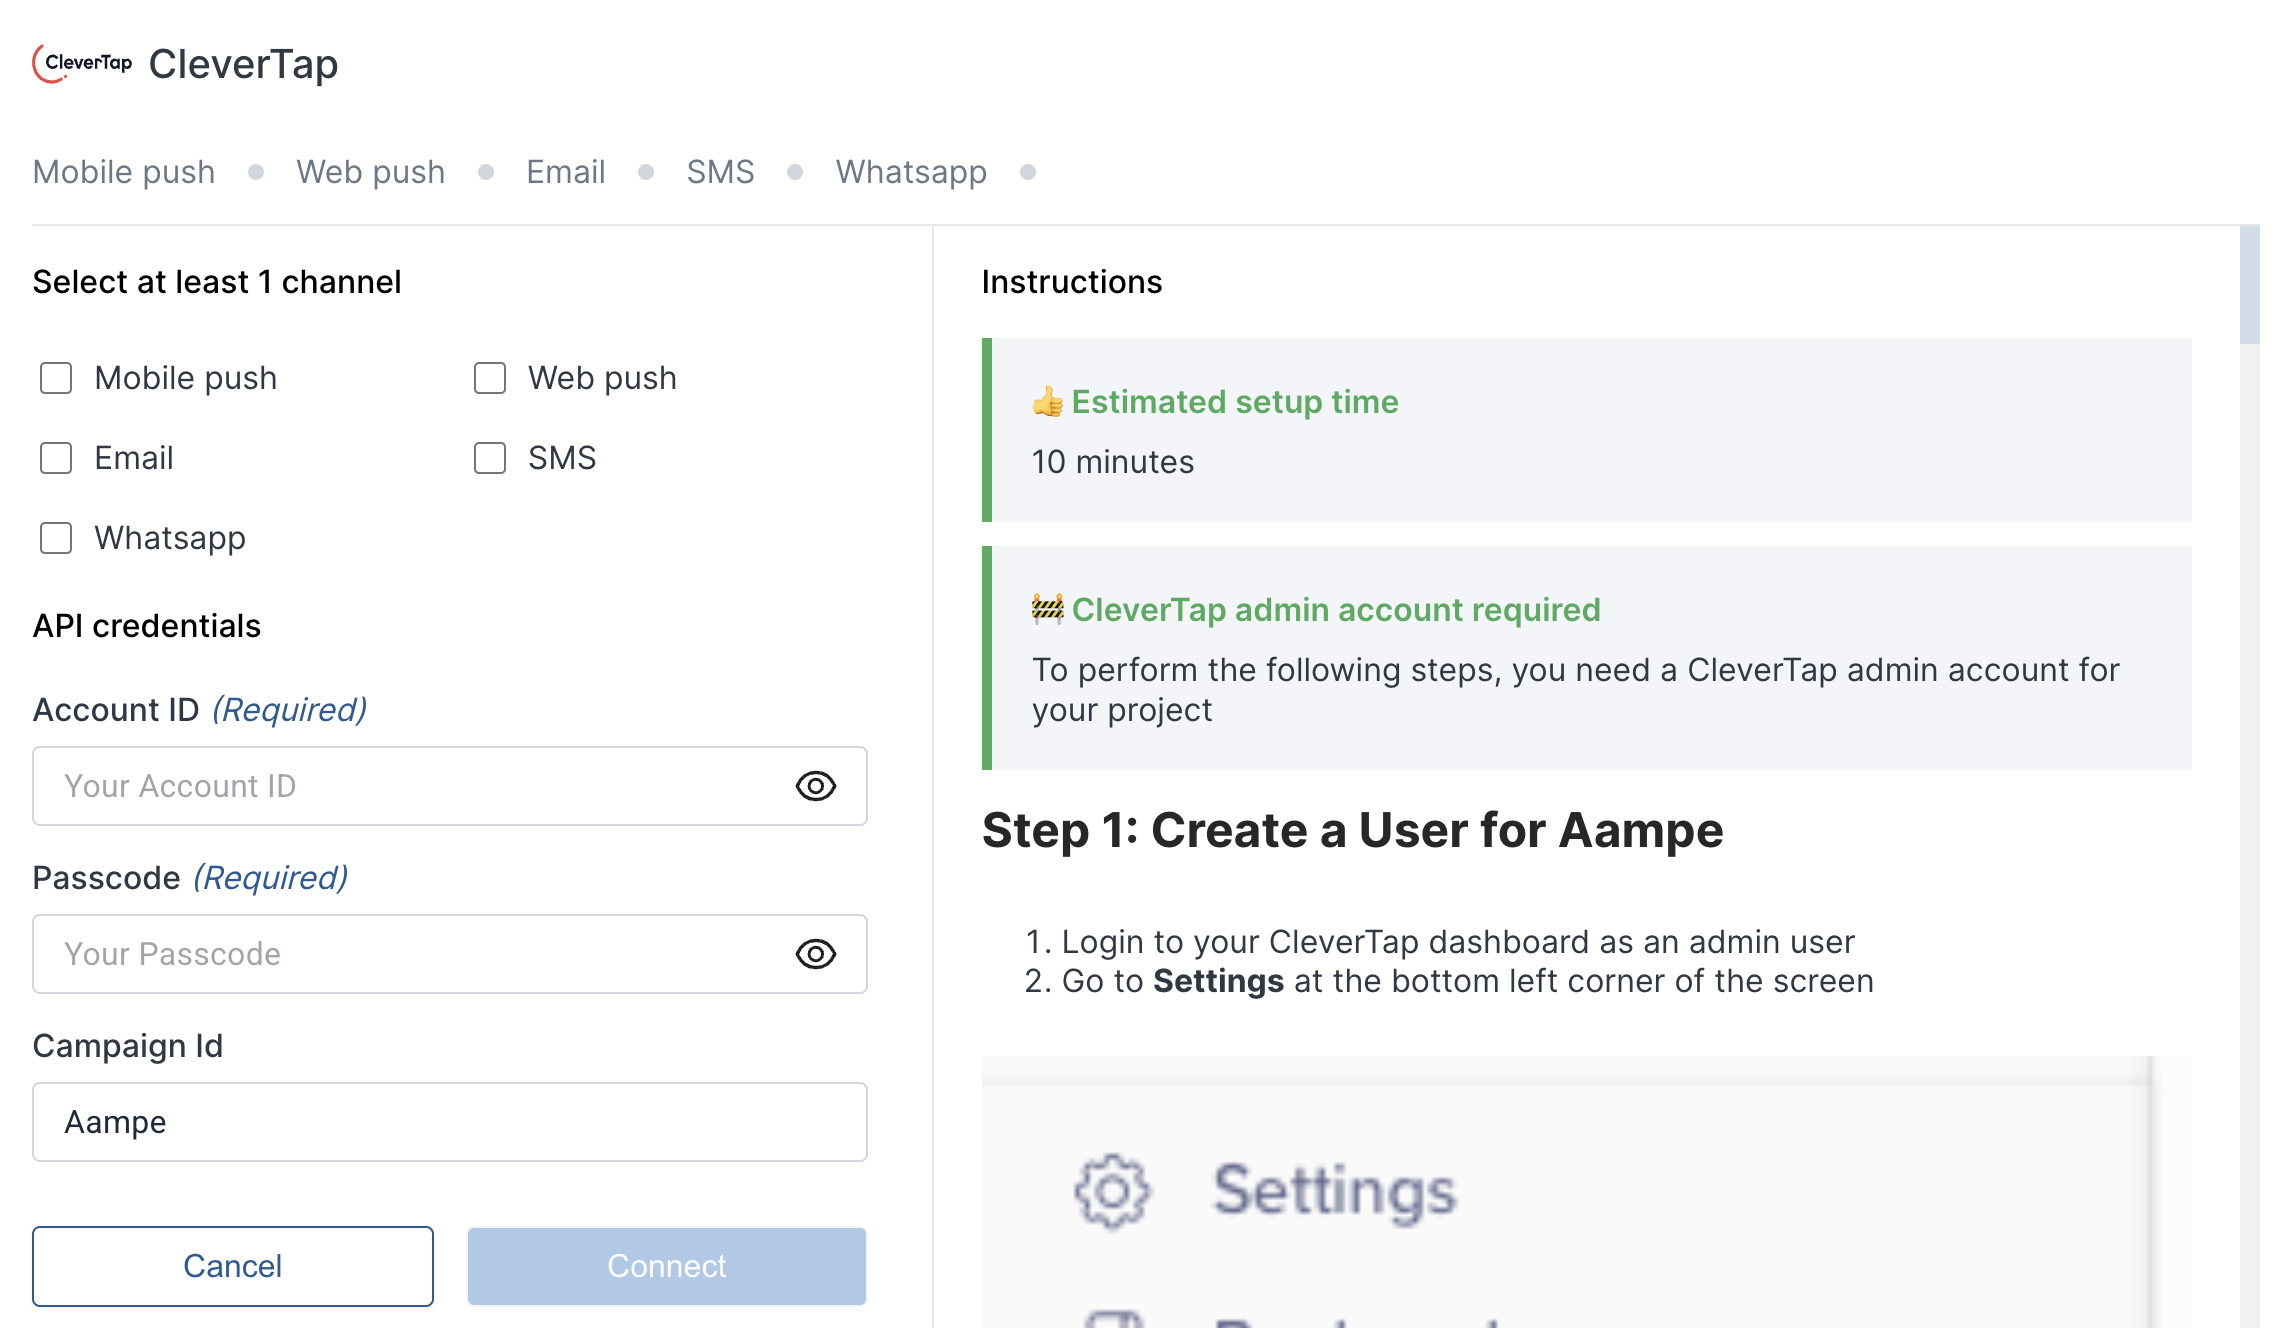The image size is (2294, 1328).
Task: Enable the Mobile push channel
Action: coord(55,378)
